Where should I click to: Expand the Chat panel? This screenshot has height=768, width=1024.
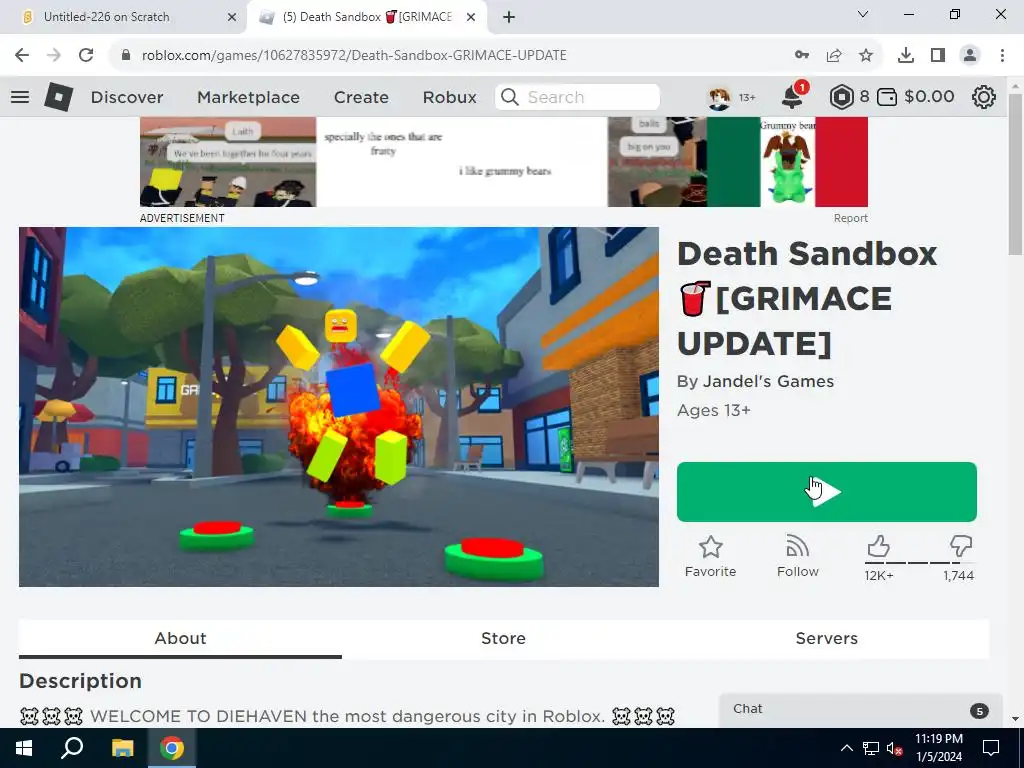tap(860, 710)
